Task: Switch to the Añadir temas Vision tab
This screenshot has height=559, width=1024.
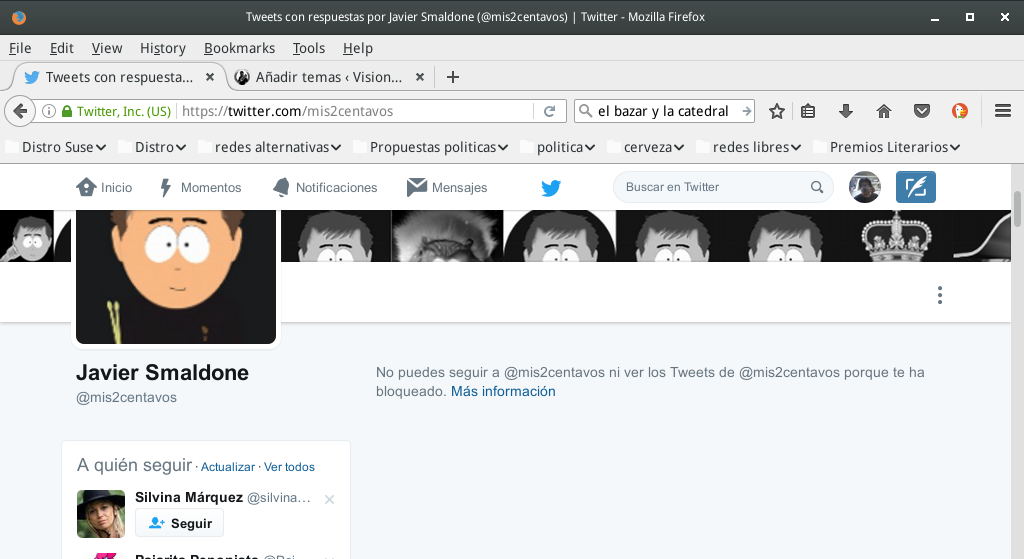Action: coord(328,77)
